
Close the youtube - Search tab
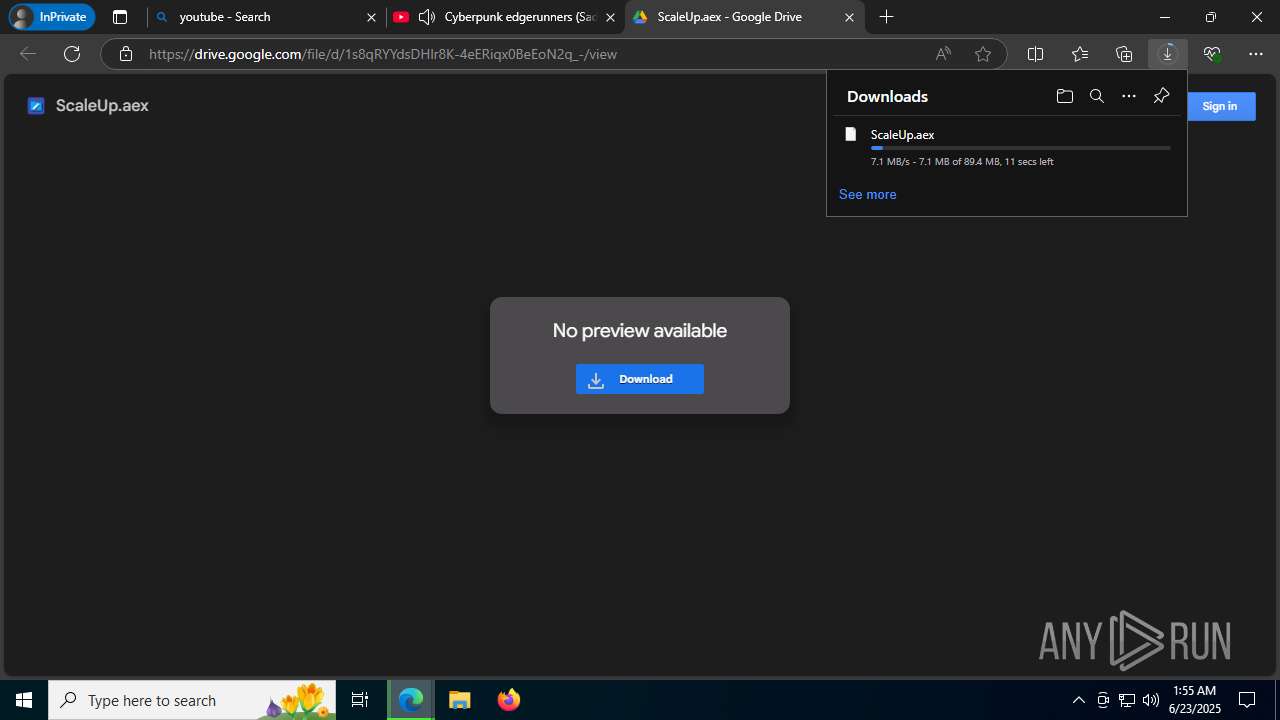[x=372, y=17]
